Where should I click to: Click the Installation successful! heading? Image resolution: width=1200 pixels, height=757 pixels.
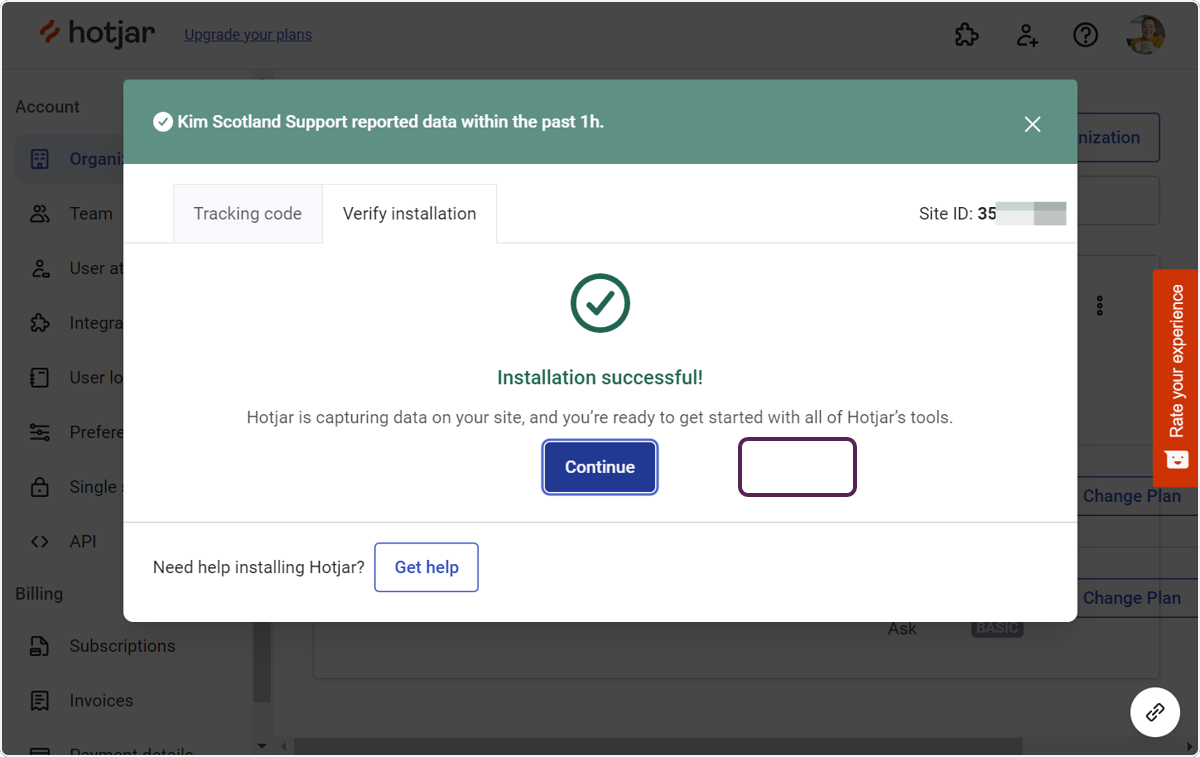click(x=600, y=378)
